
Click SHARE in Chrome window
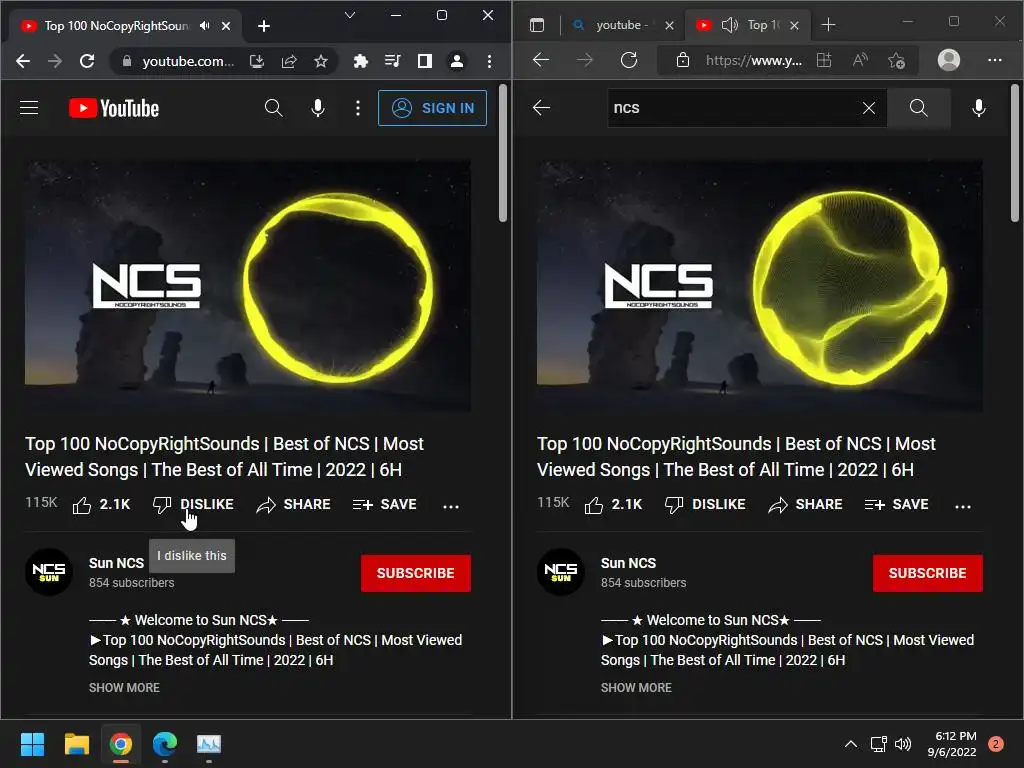point(293,505)
